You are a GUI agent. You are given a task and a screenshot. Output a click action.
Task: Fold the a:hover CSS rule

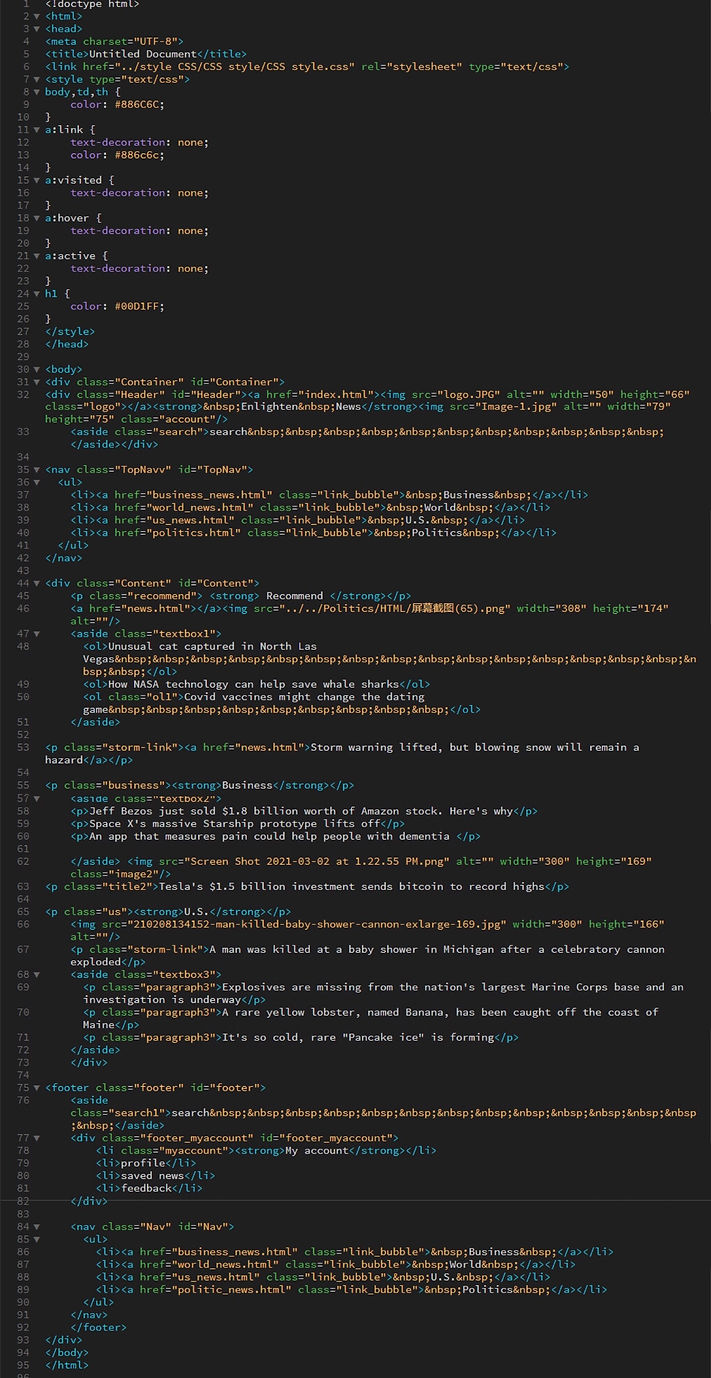click(x=37, y=218)
